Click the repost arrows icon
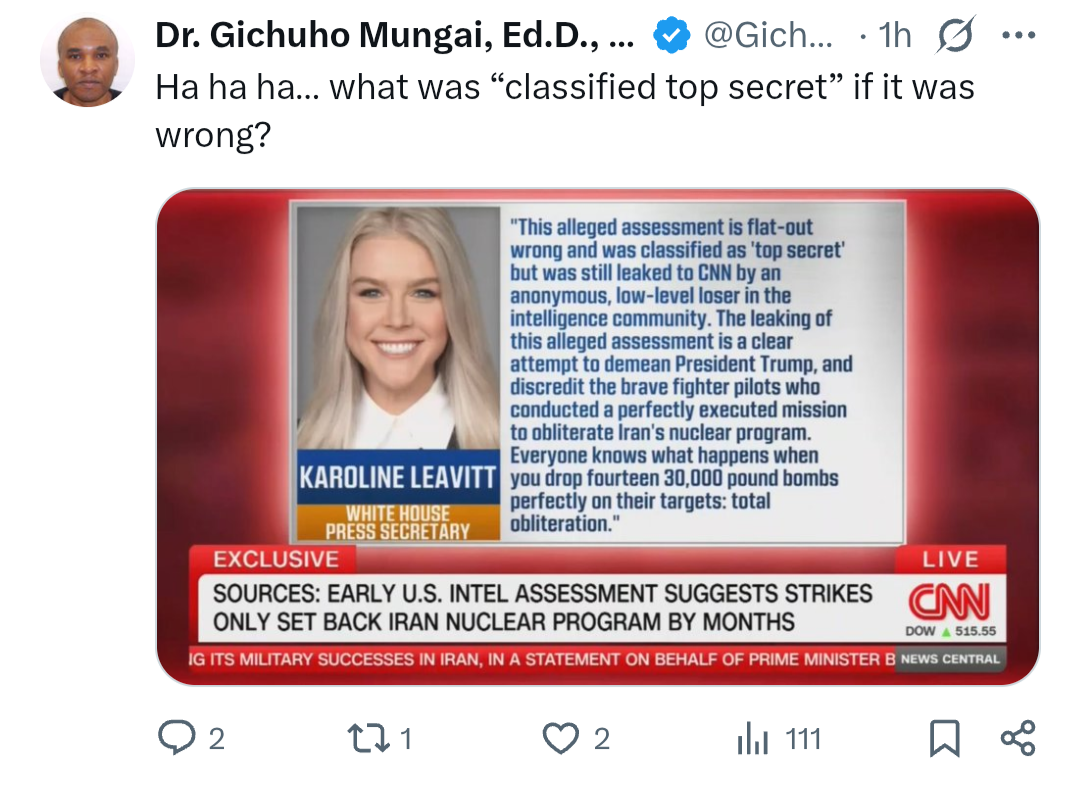The image size is (1080, 786). [368, 738]
